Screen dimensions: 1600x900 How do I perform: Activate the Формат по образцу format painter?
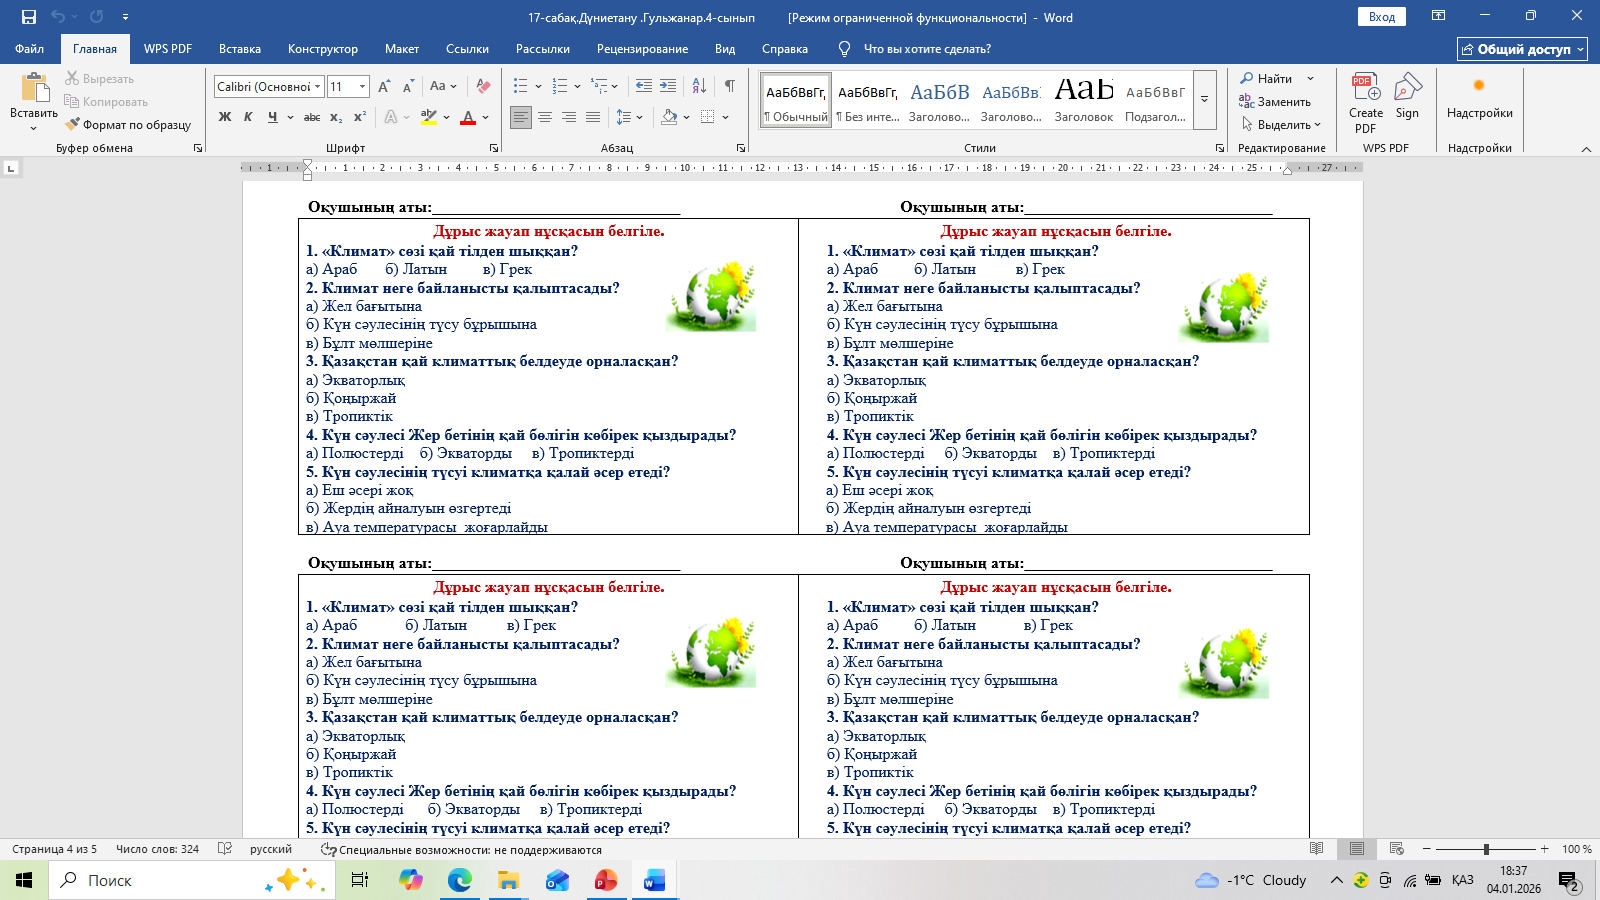tap(128, 125)
